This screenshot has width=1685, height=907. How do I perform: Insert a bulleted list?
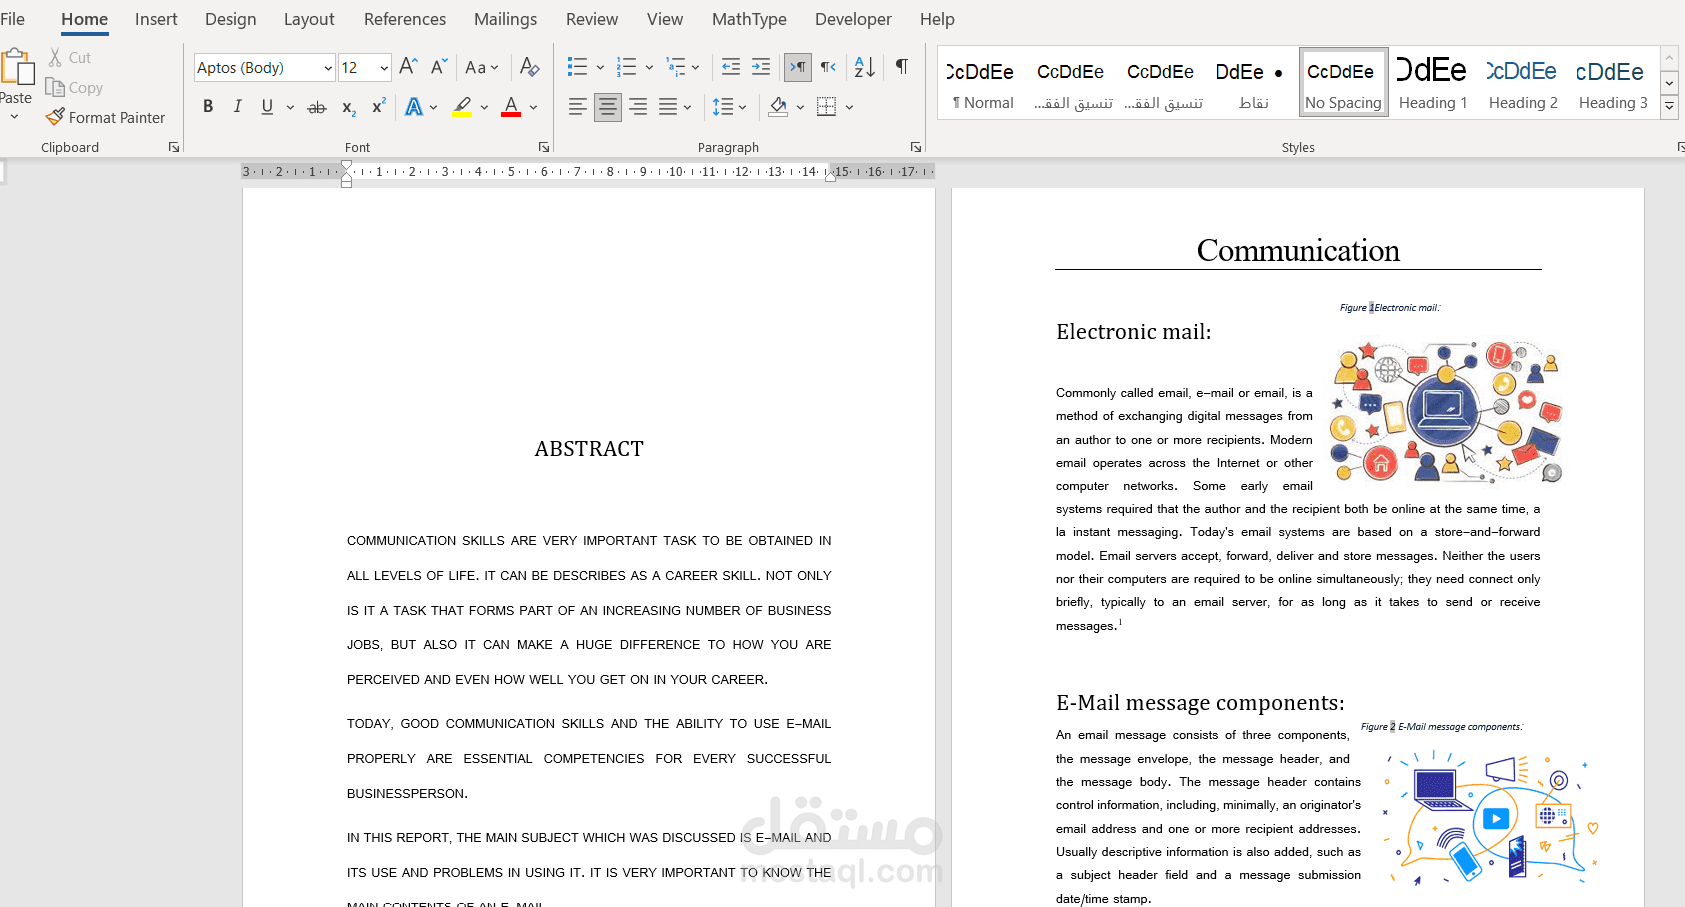pos(577,67)
